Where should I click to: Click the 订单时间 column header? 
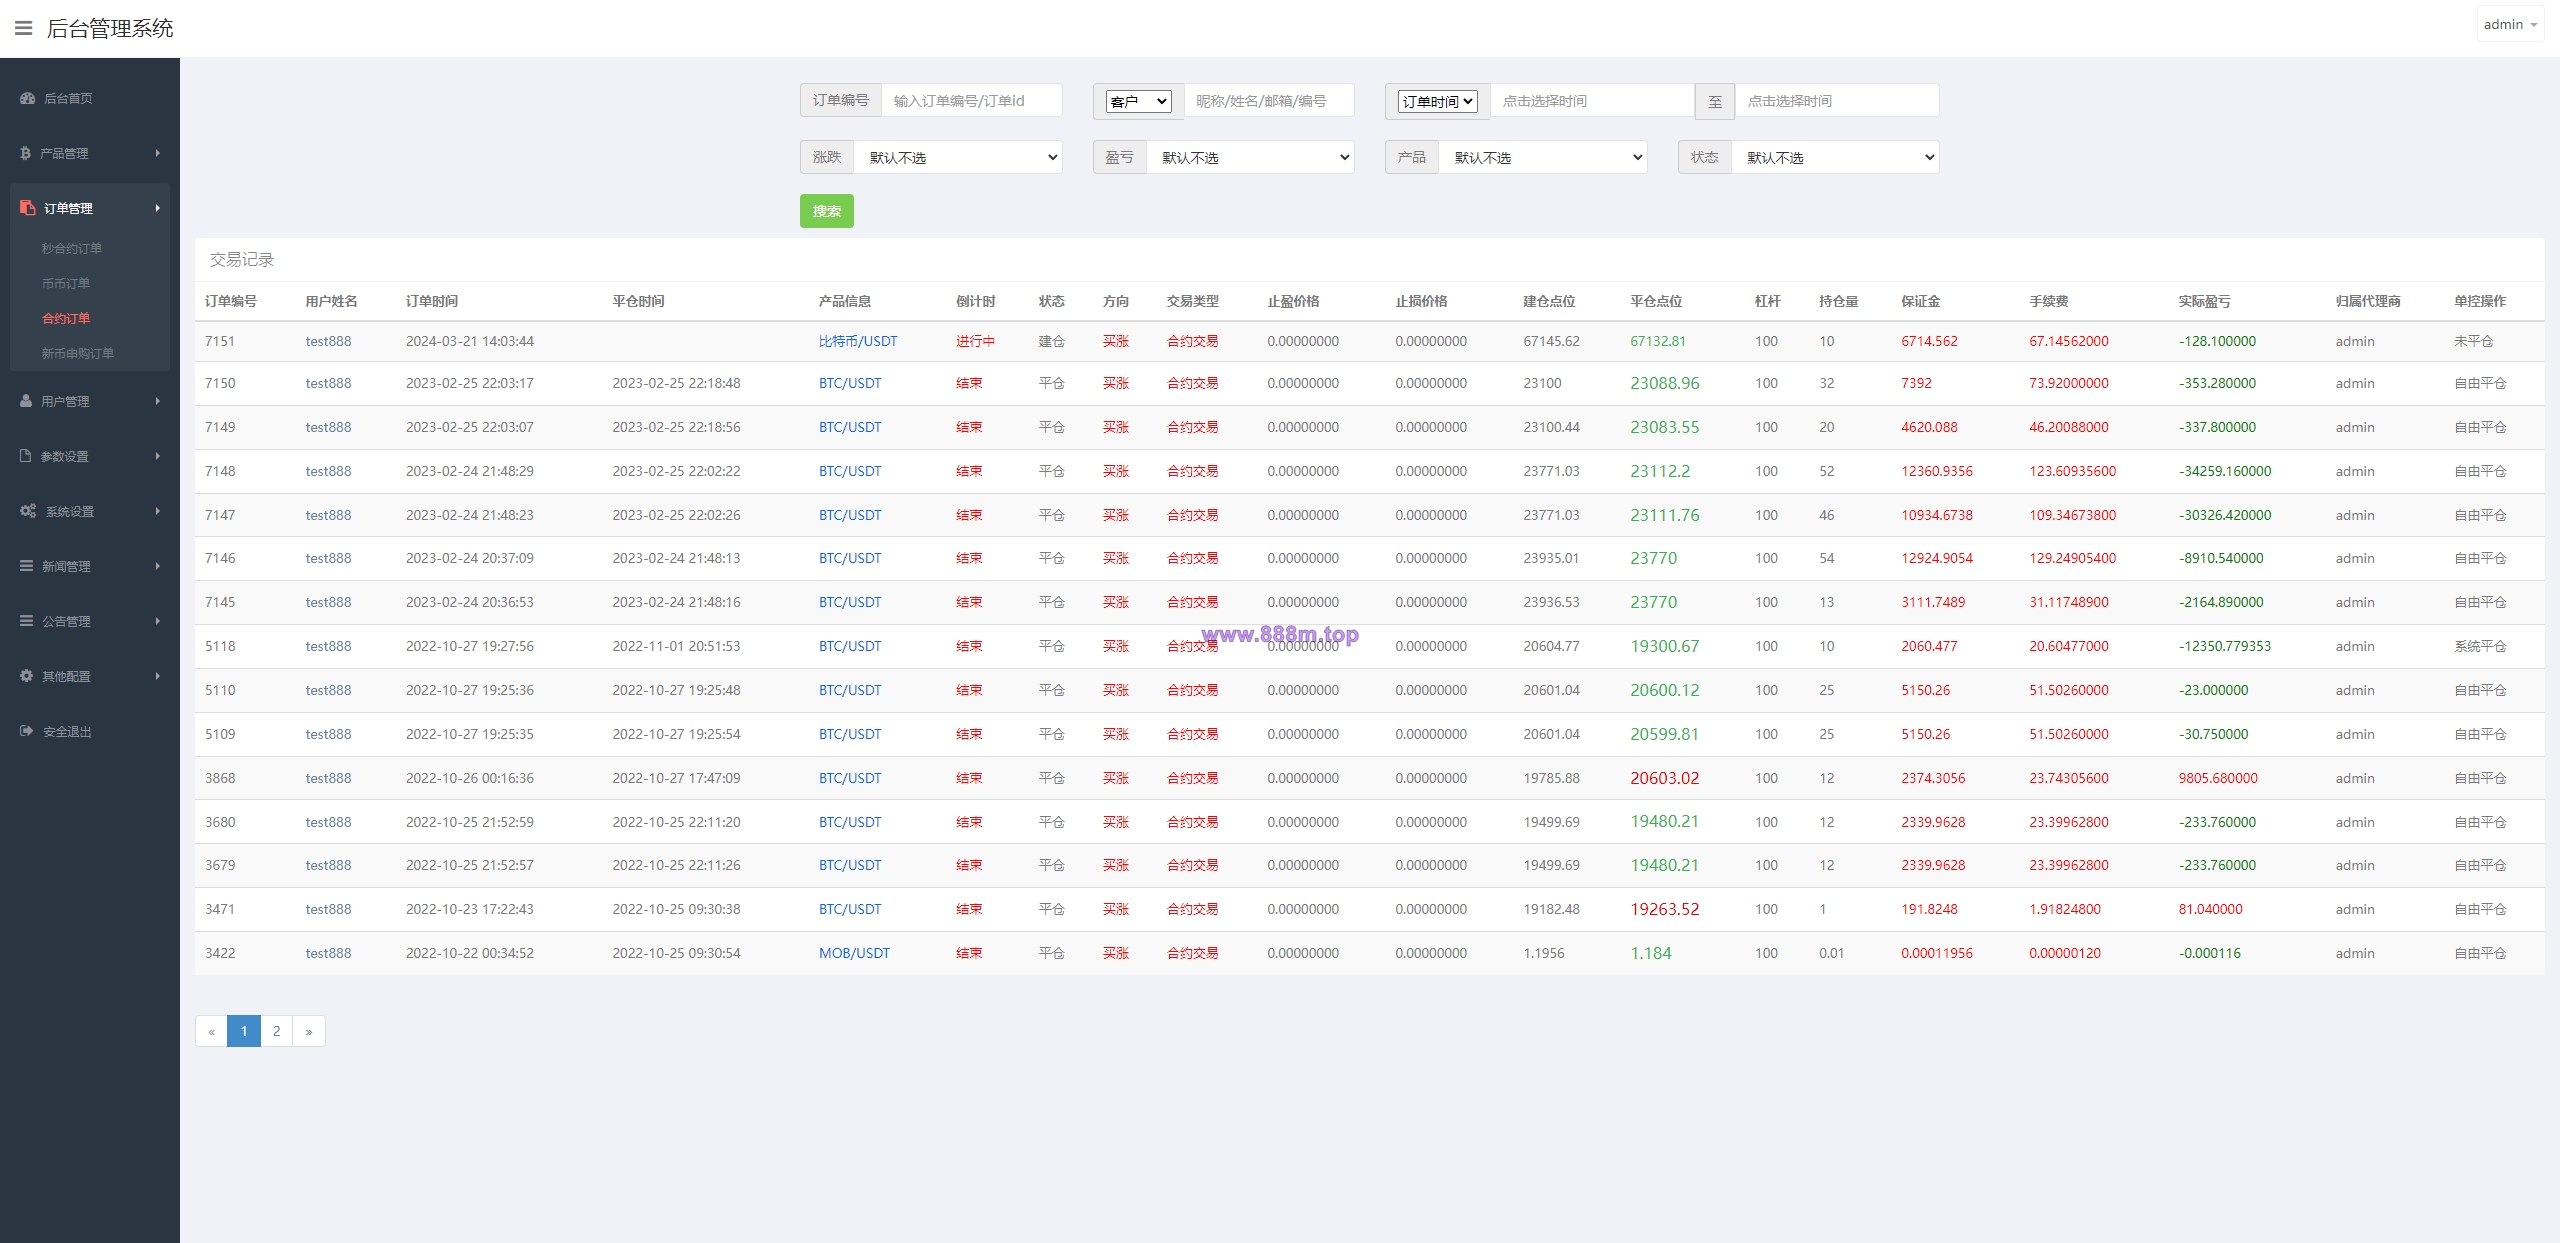(431, 301)
